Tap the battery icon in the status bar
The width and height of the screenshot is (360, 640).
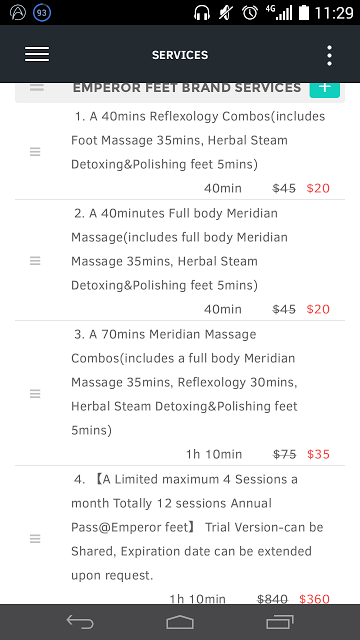pos(304,13)
